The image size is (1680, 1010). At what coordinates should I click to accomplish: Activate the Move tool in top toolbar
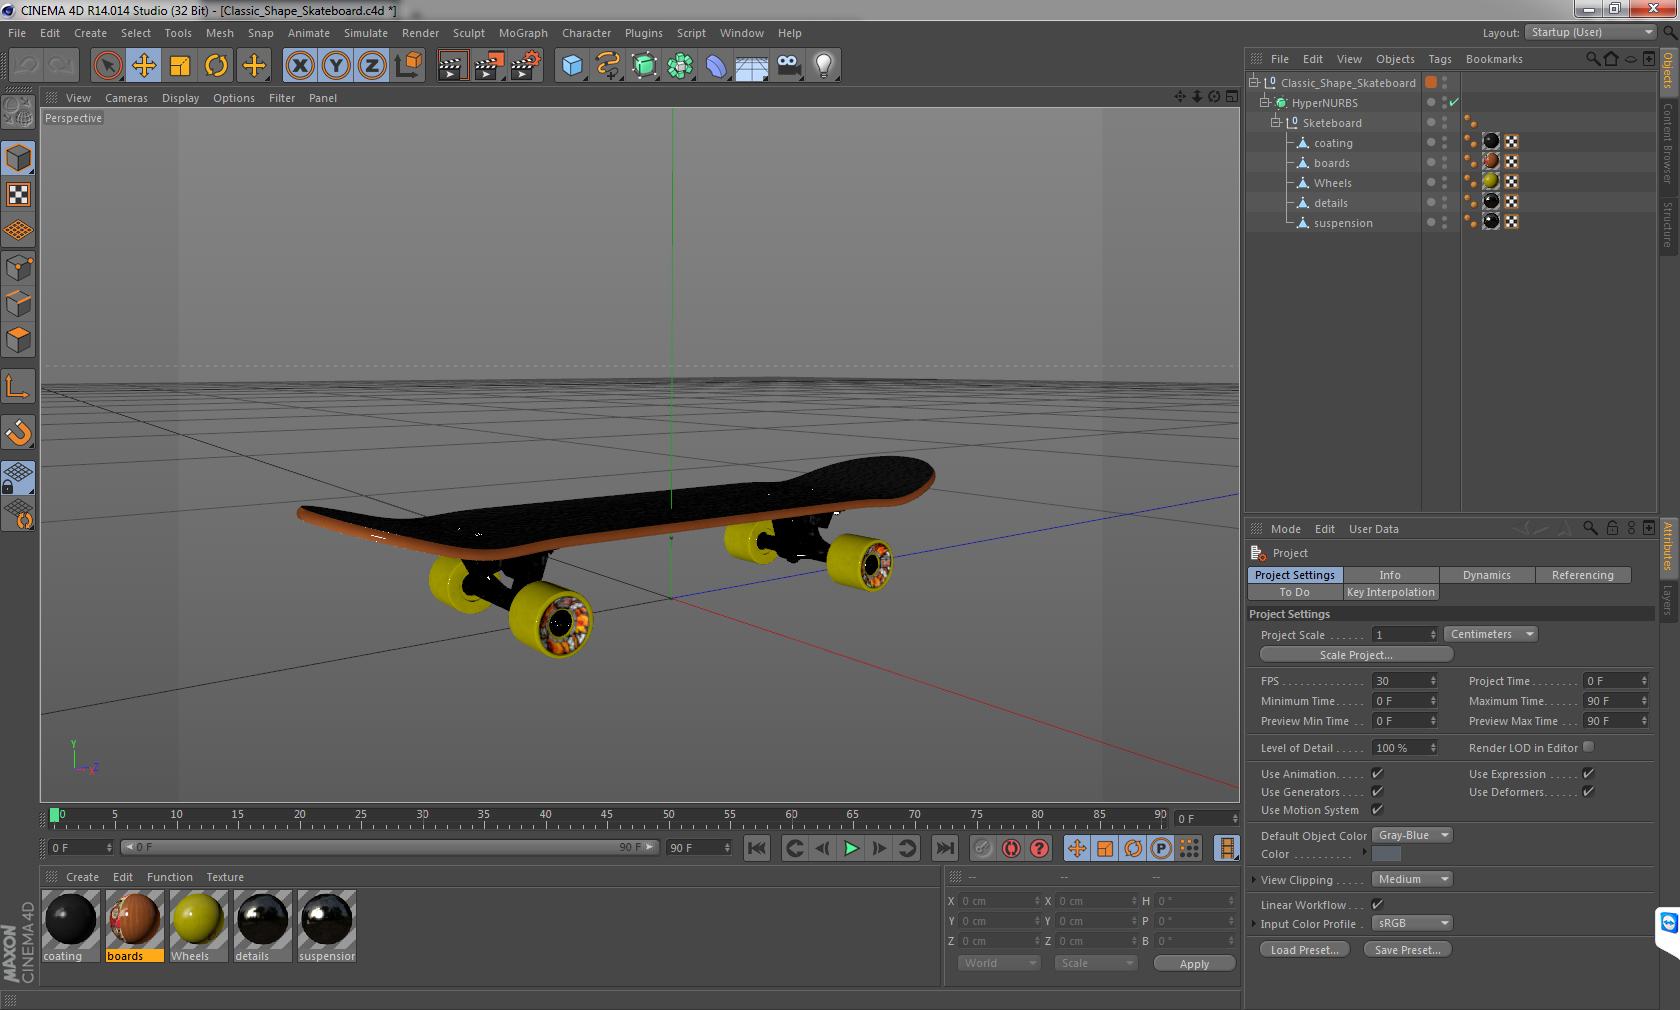pyautogui.click(x=144, y=66)
